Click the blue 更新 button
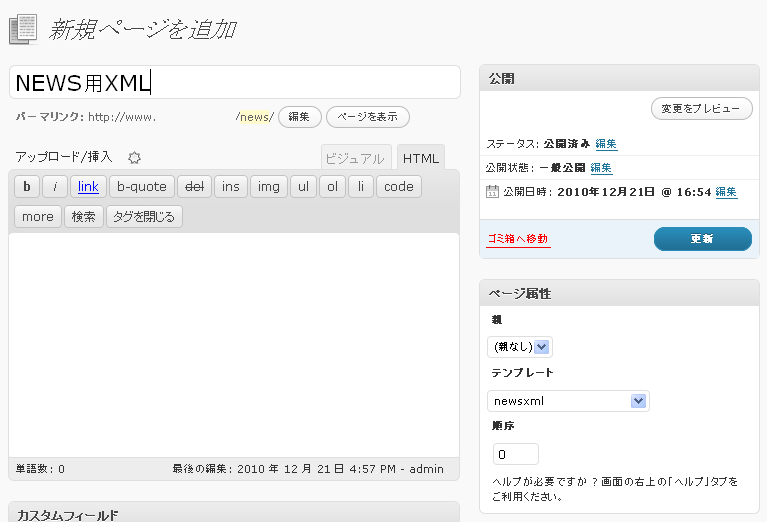 pyautogui.click(x=702, y=239)
